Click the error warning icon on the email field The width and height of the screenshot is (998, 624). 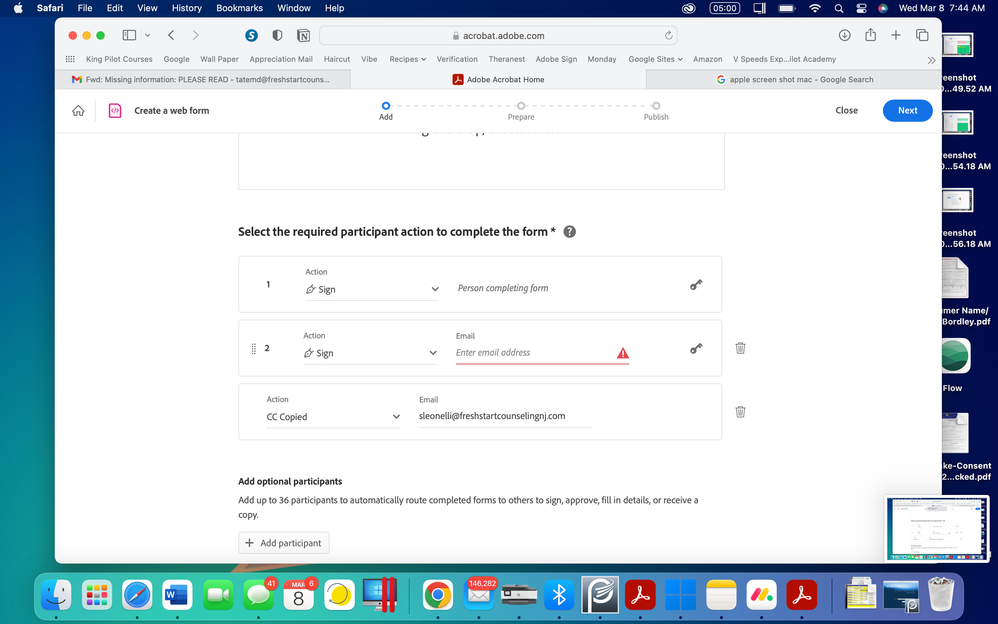623,353
